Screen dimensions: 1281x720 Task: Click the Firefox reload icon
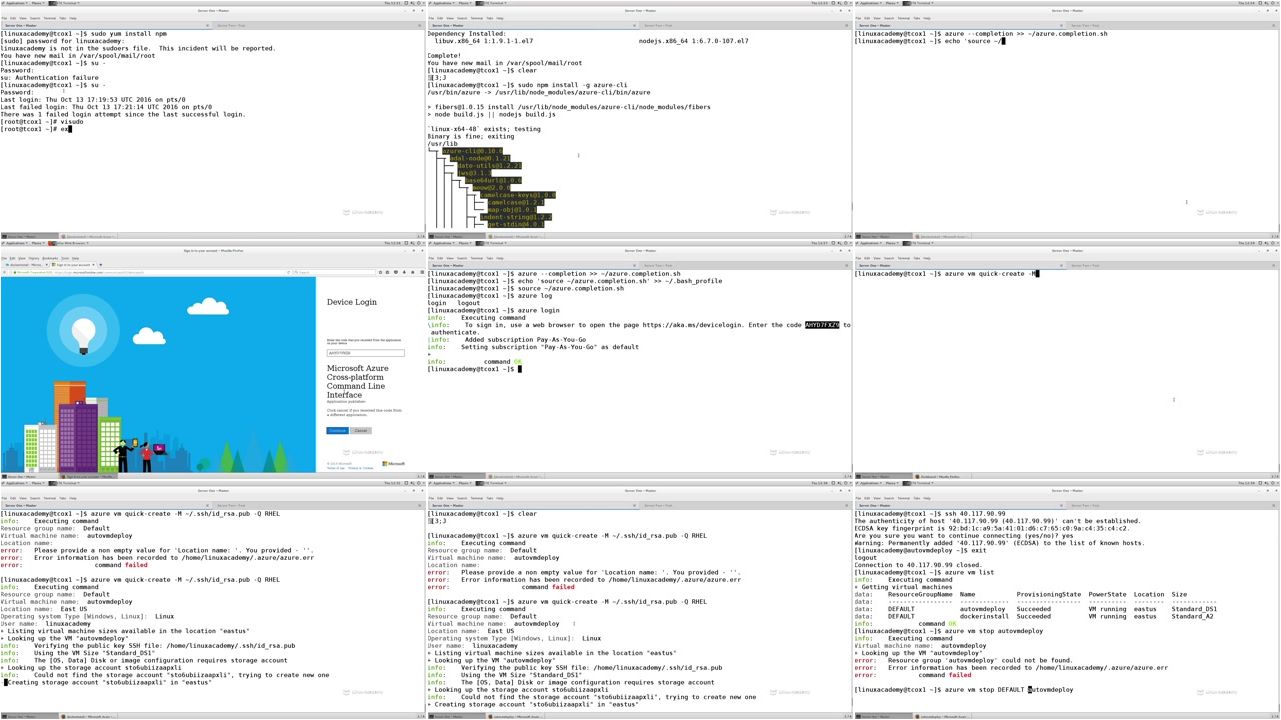[x=289, y=272]
